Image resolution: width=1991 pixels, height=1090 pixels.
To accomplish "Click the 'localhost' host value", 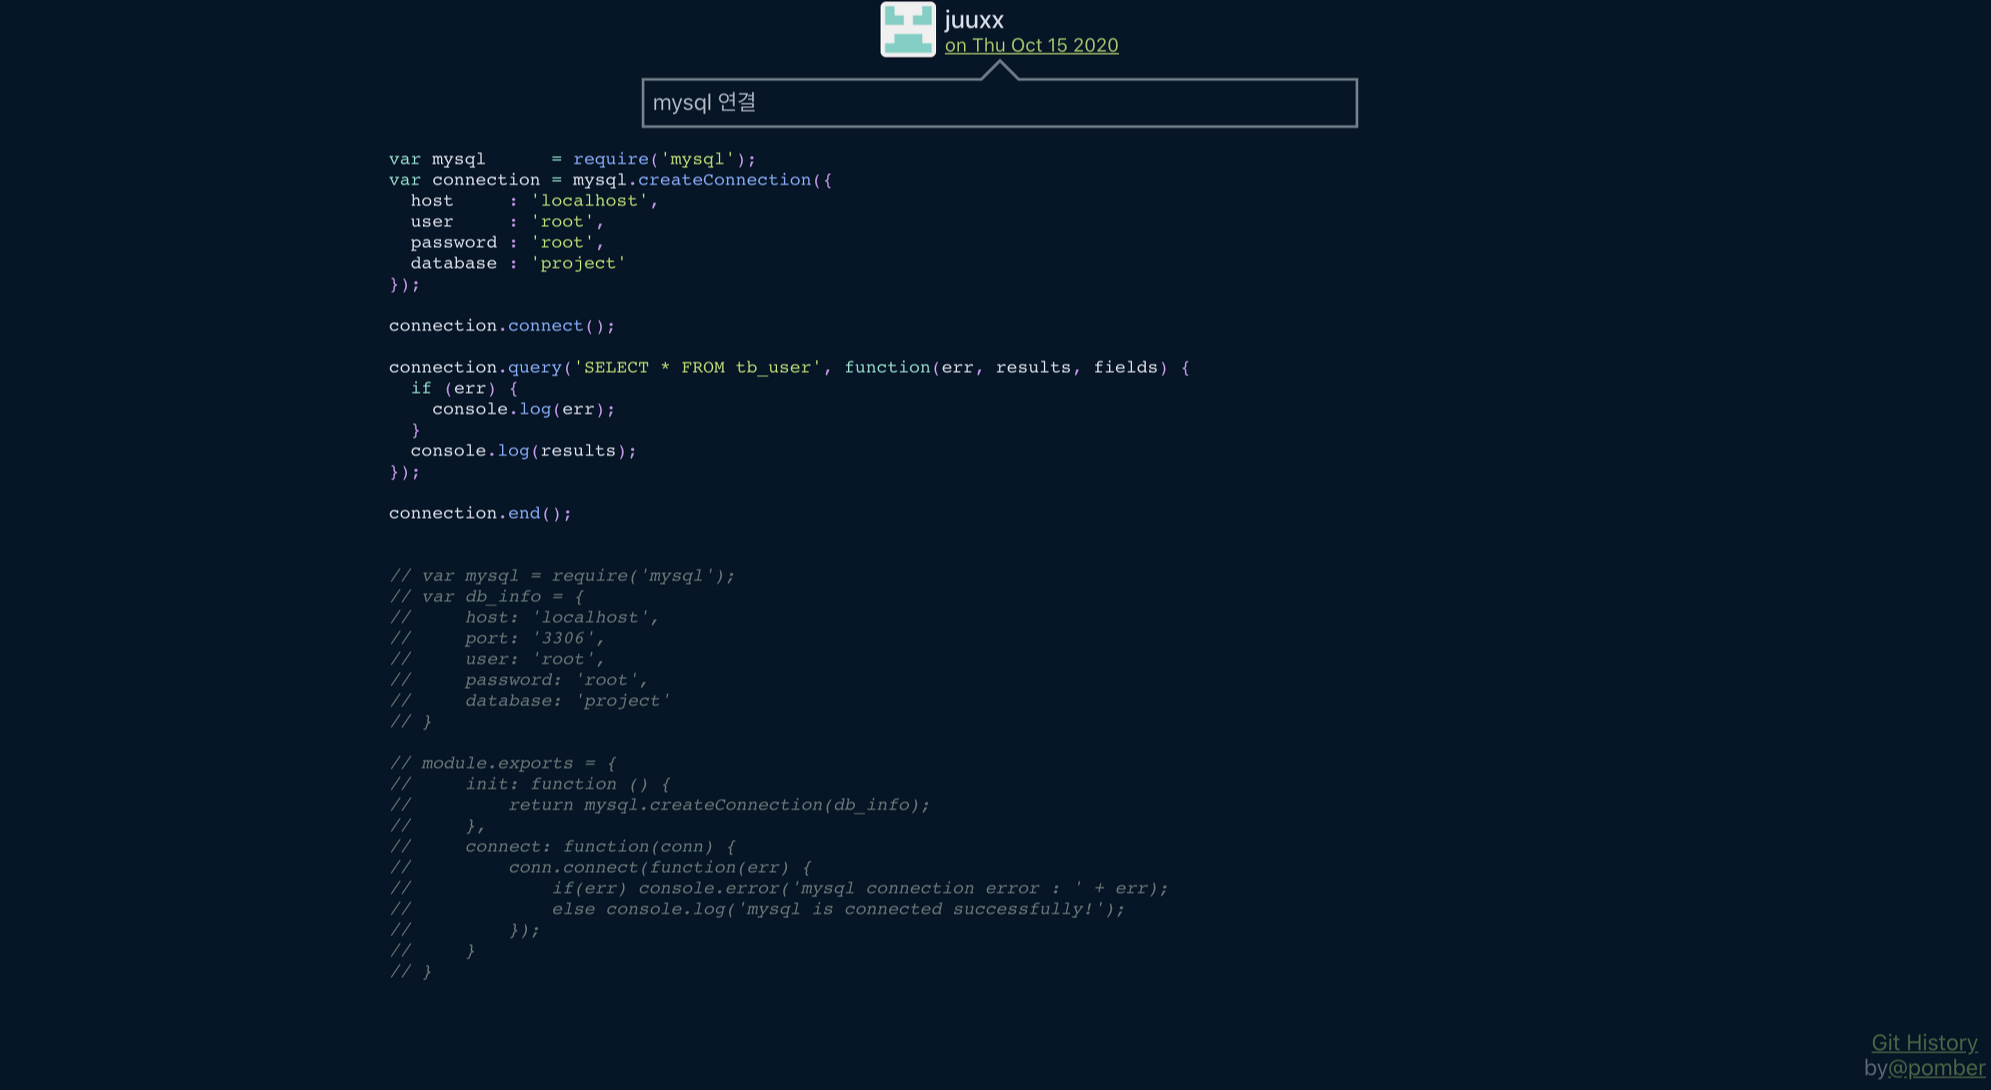I will pos(589,201).
